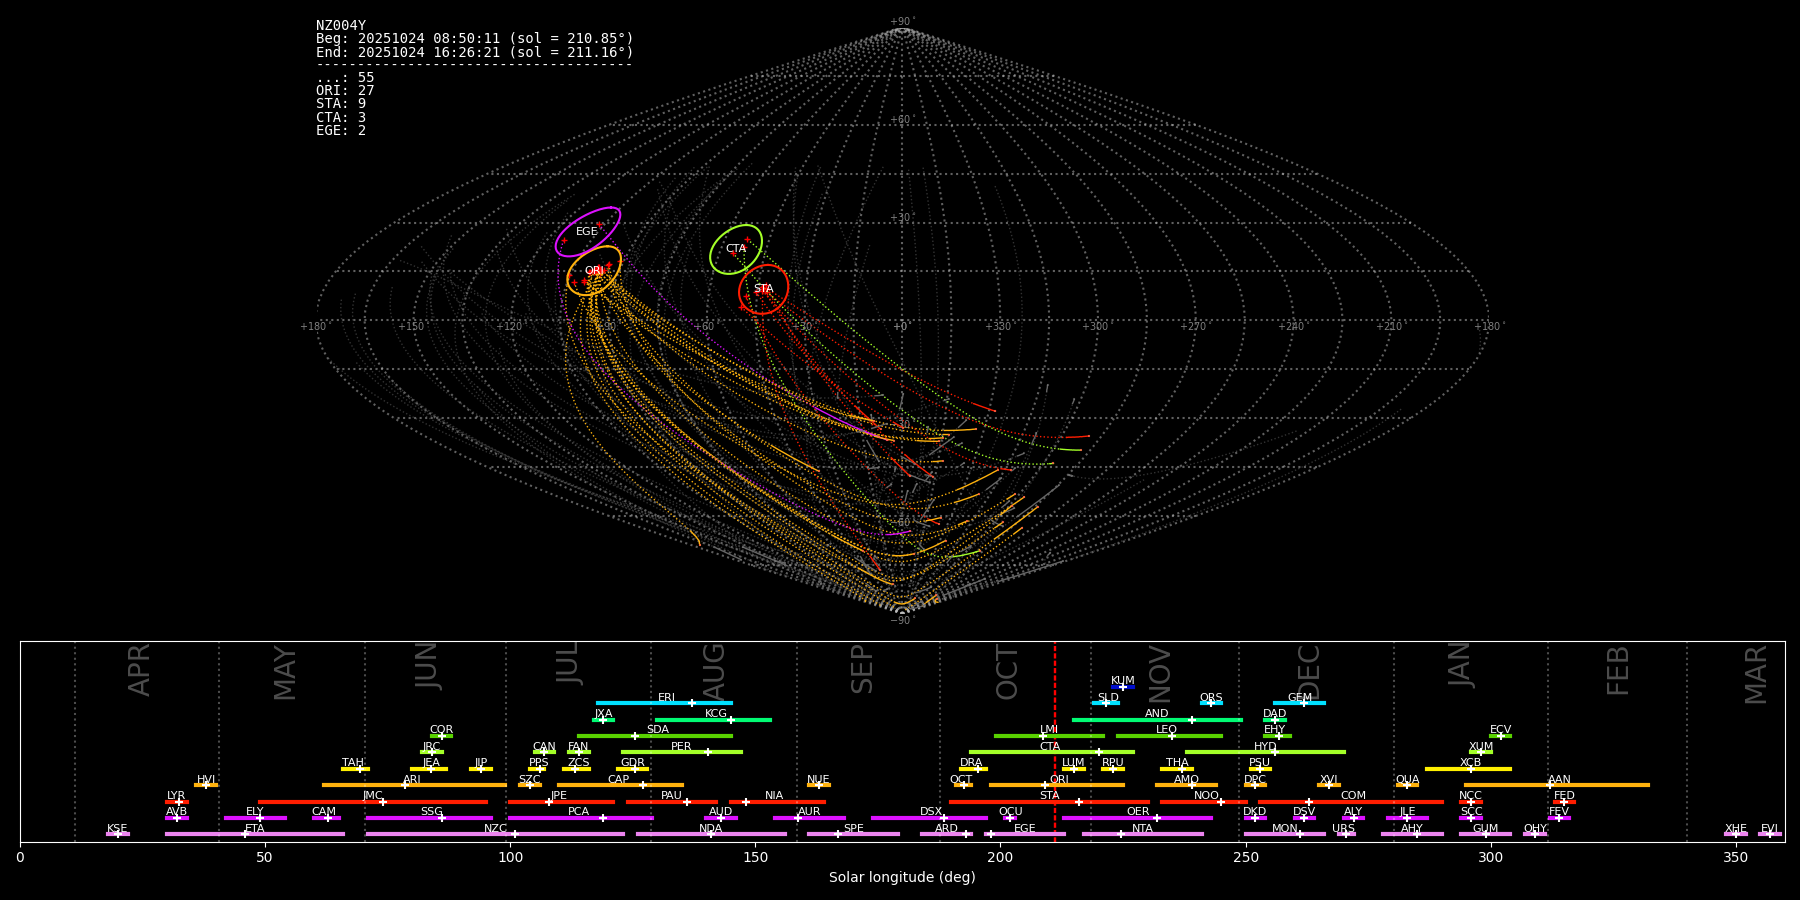This screenshot has width=1800, height=900.
Task: Click the blue KUM shower bar in timeline
Action: click(x=1123, y=687)
